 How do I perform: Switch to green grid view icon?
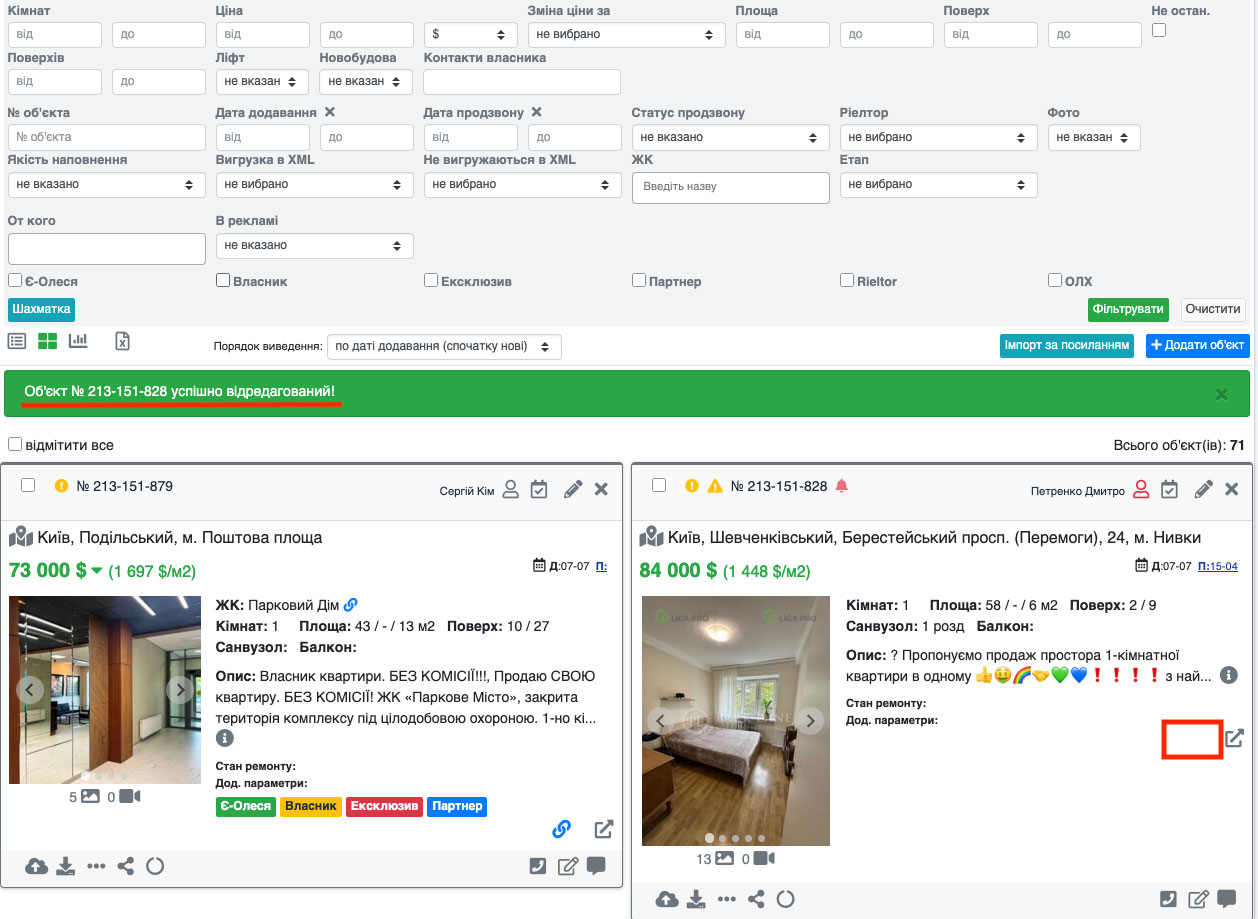tap(47, 341)
